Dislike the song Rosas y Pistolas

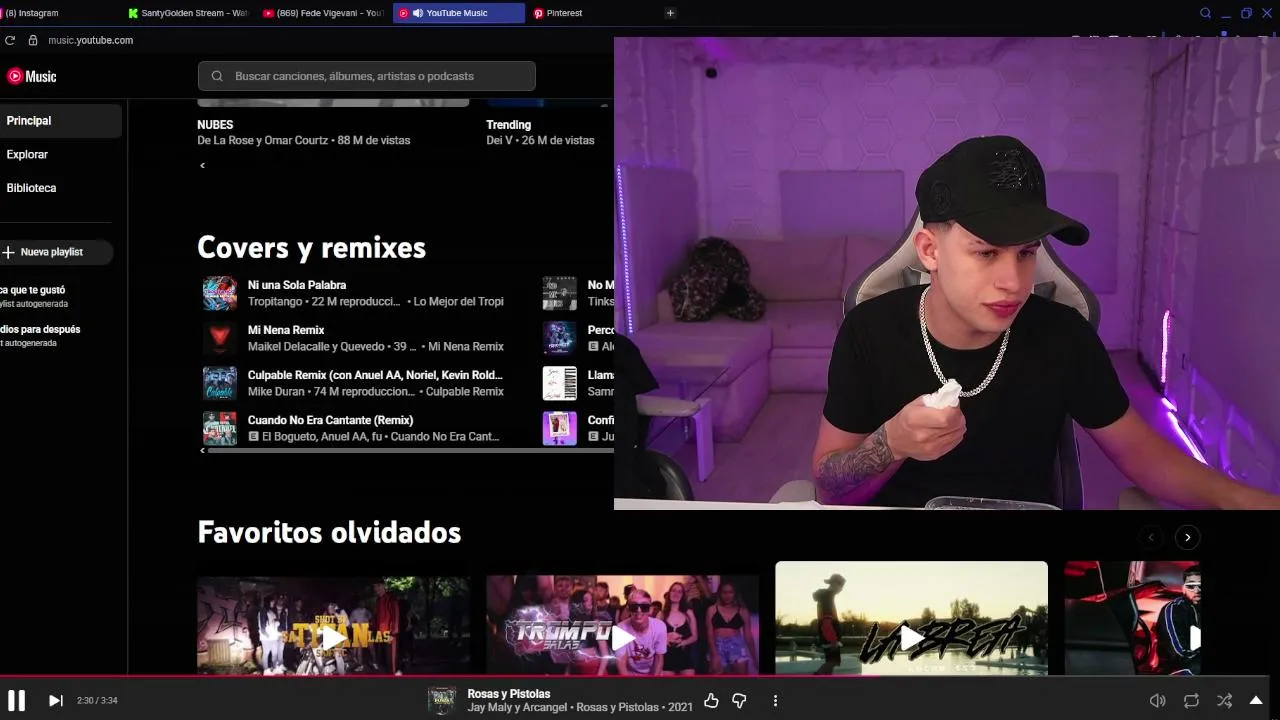(x=739, y=701)
